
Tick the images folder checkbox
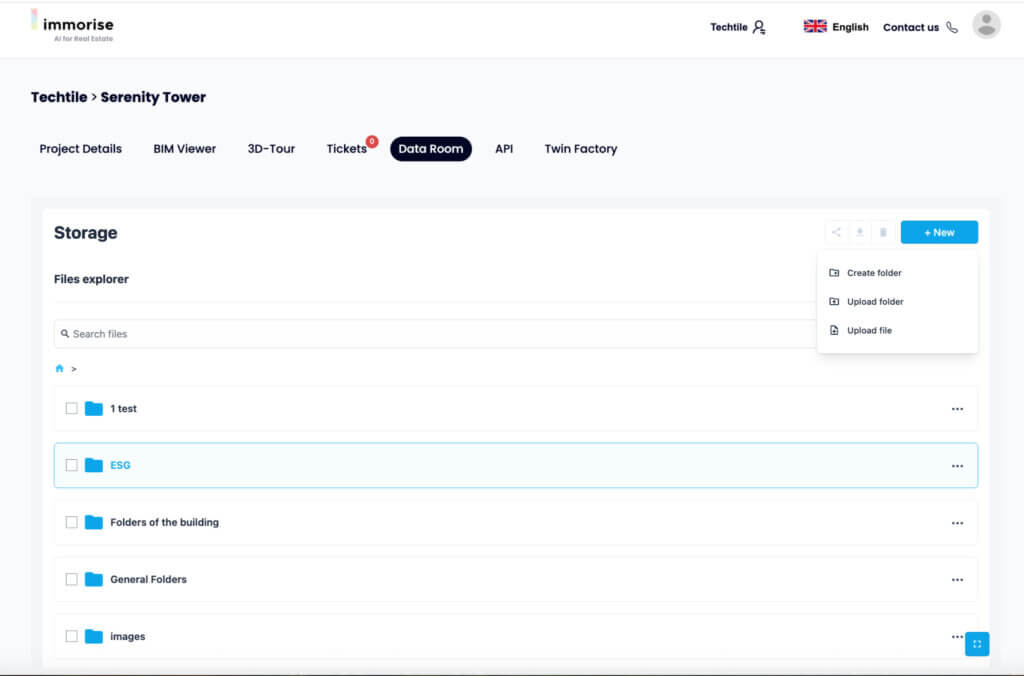71,636
